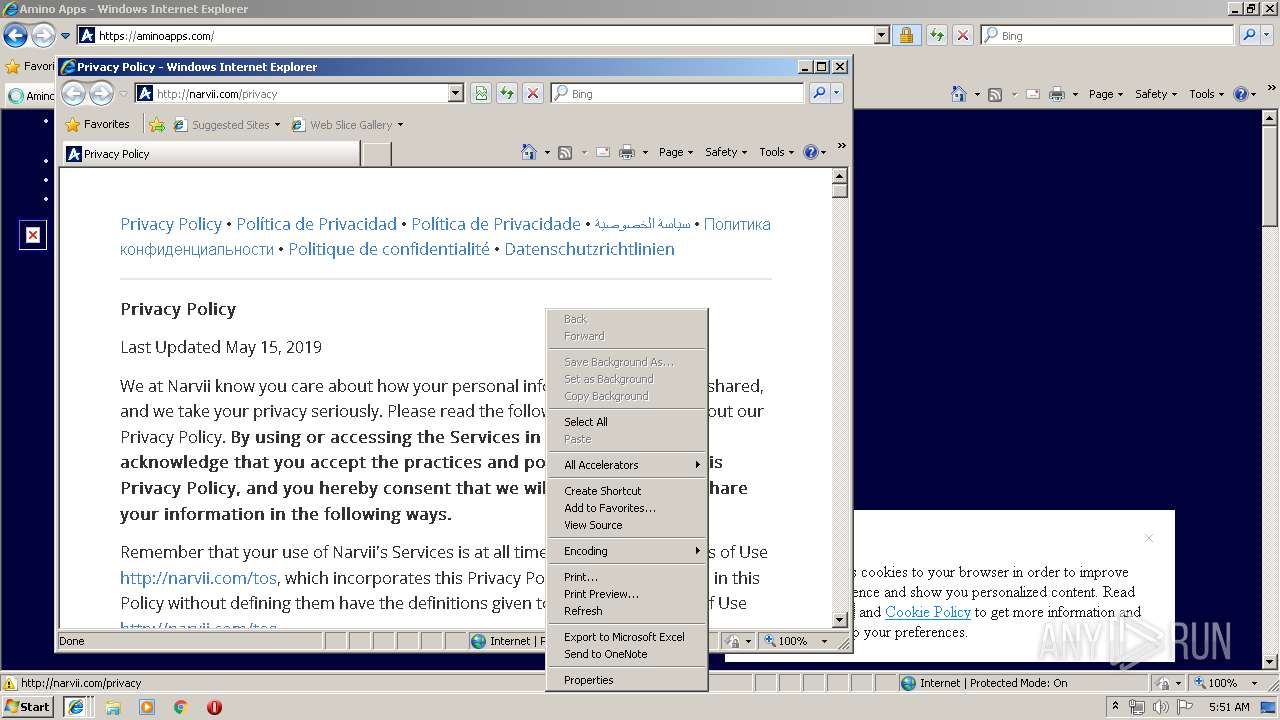Click Bing search box in Privacy Policy window
Image resolution: width=1280 pixels, height=720 pixels.
point(677,93)
